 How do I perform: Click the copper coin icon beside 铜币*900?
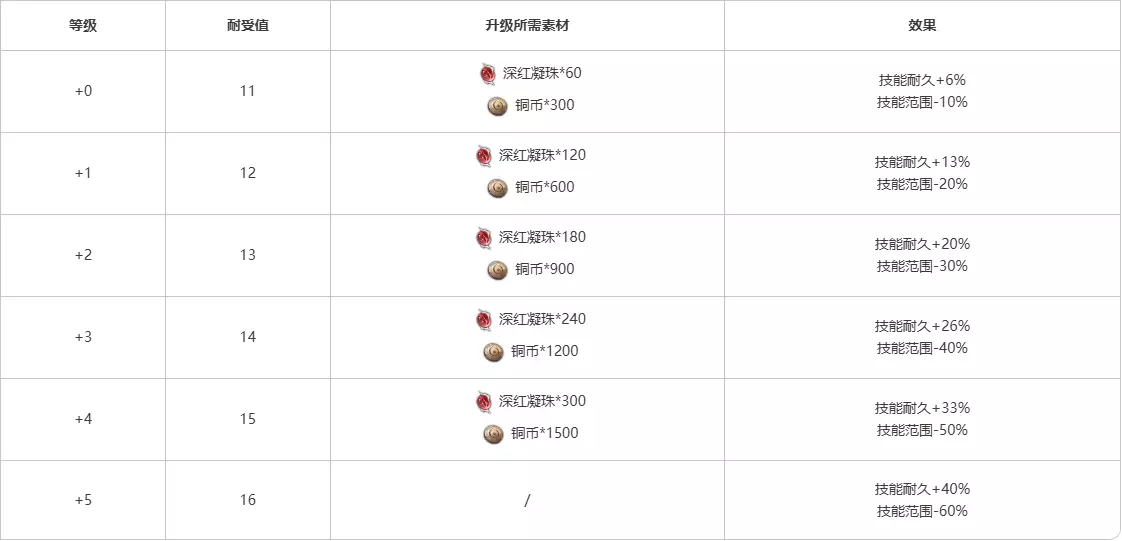coord(497,270)
